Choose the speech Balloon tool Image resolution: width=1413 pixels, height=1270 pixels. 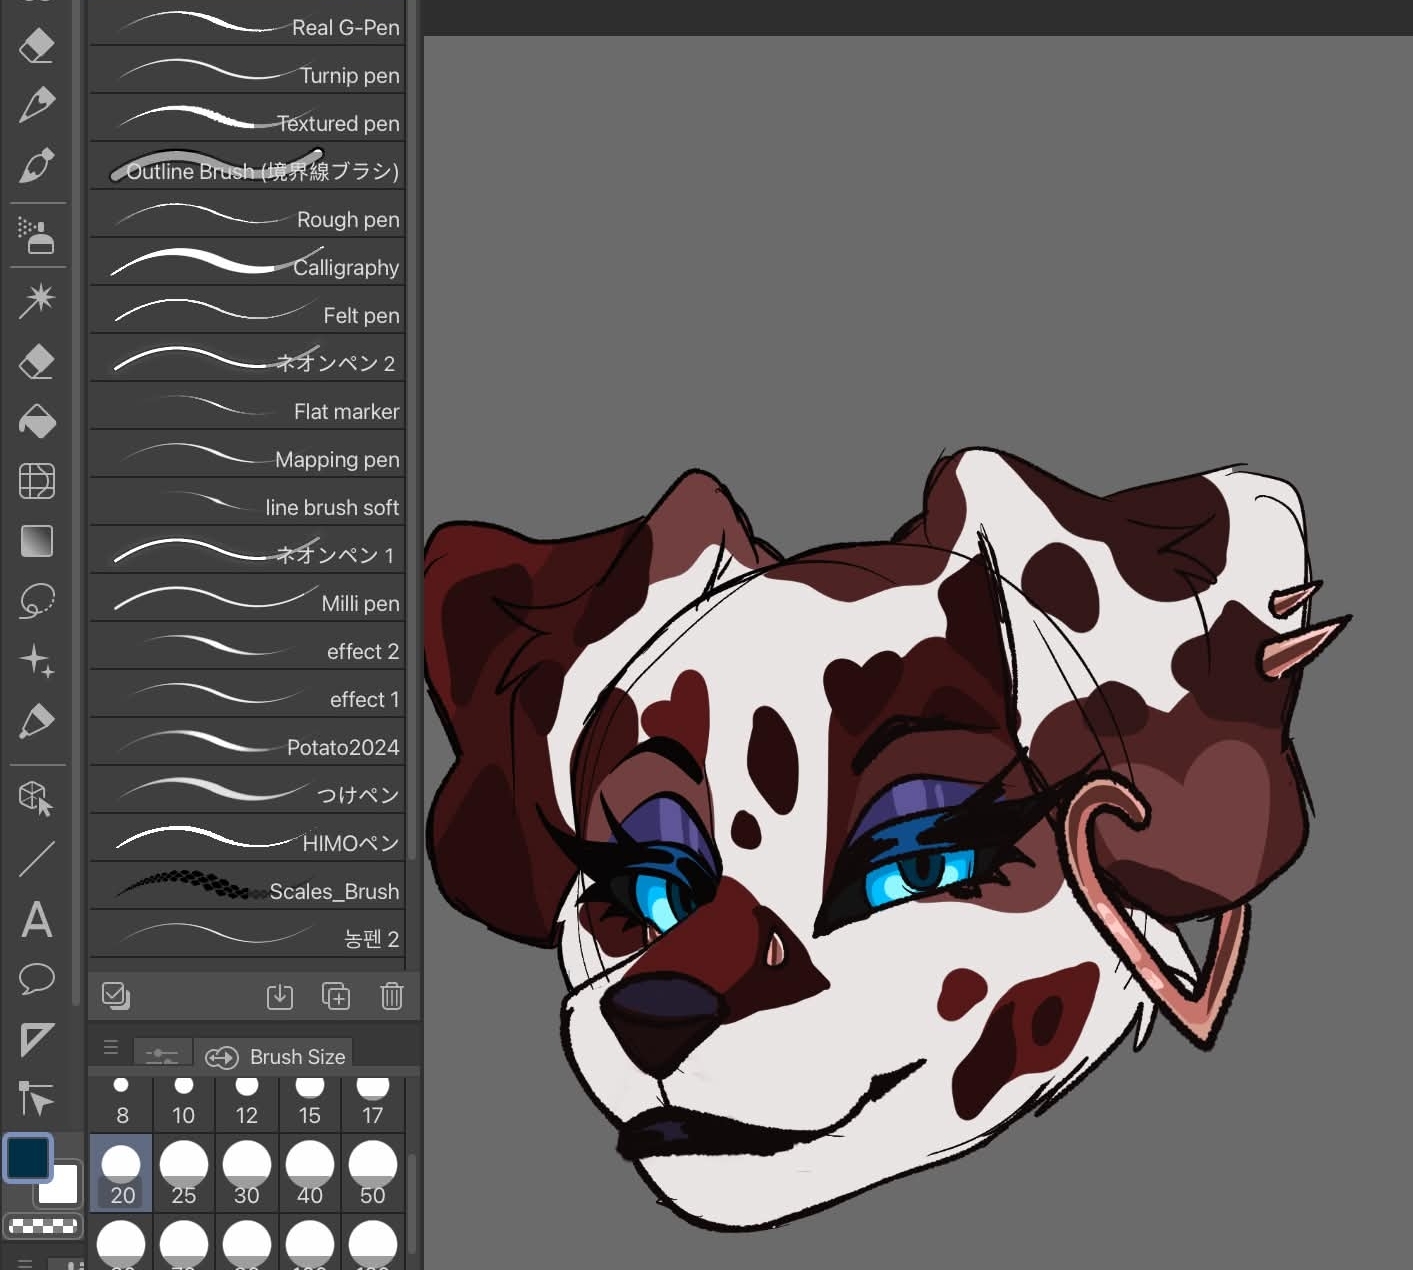pyautogui.click(x=37, y=979)
